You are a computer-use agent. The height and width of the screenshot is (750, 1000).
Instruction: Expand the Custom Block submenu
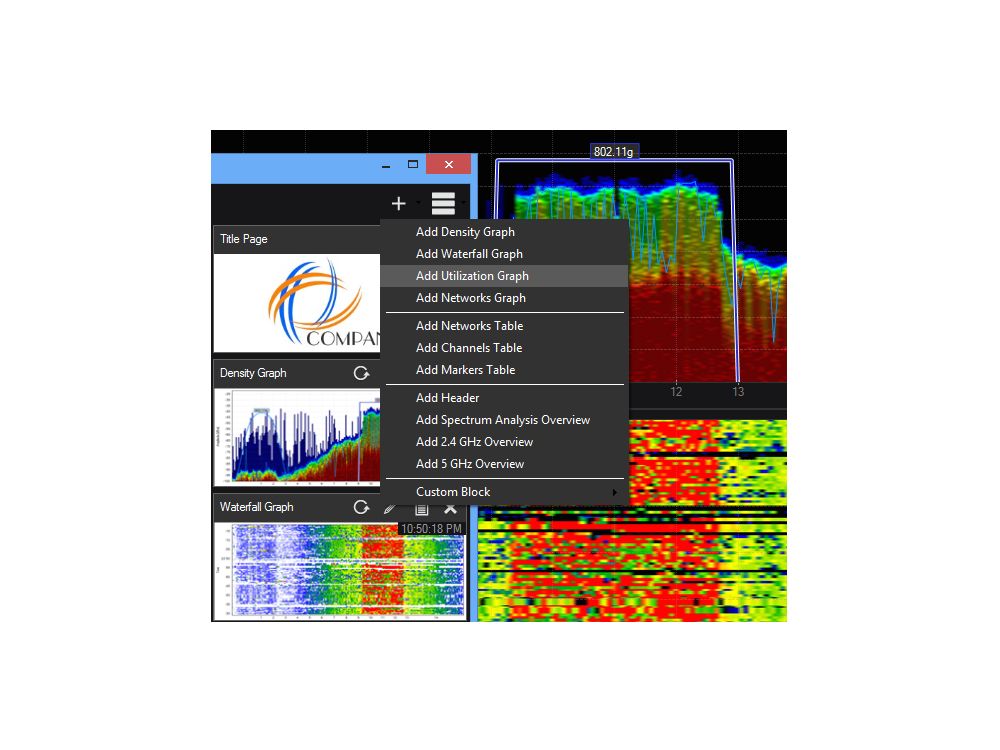tap(504, 492)
